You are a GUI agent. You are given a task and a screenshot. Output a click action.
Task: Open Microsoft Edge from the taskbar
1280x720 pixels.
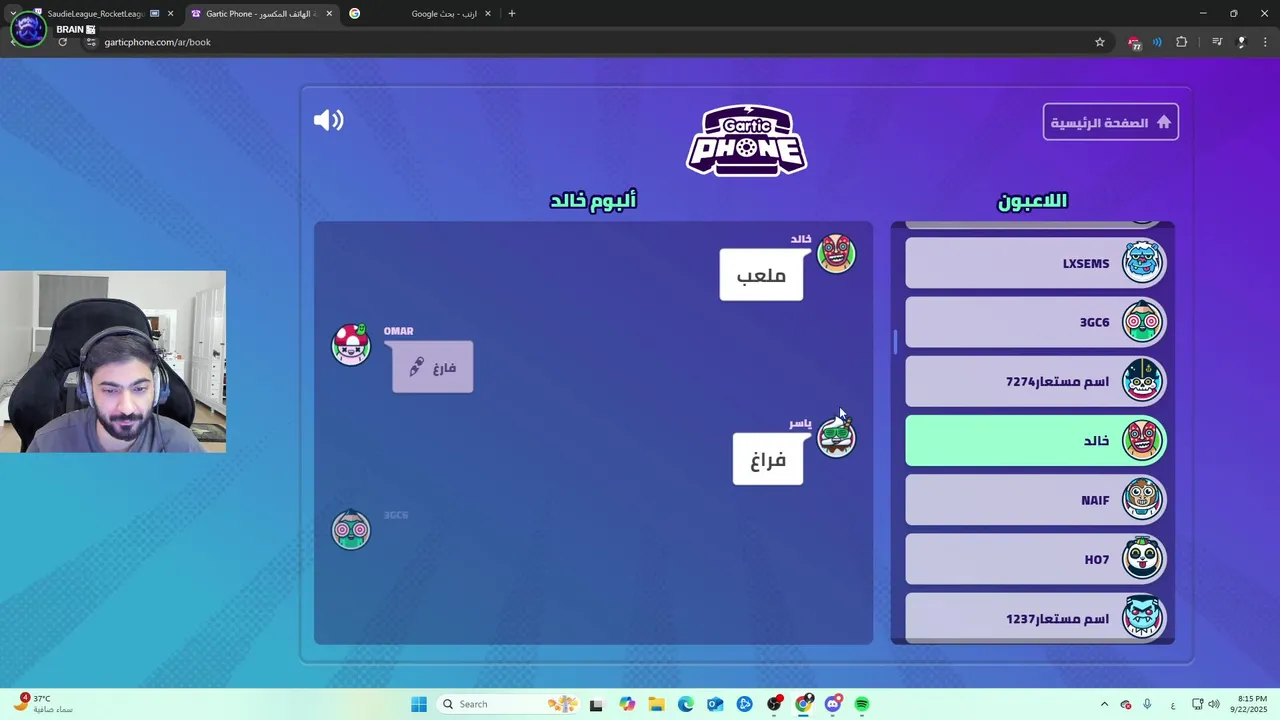pyautogui.click(x=686, y=704)
